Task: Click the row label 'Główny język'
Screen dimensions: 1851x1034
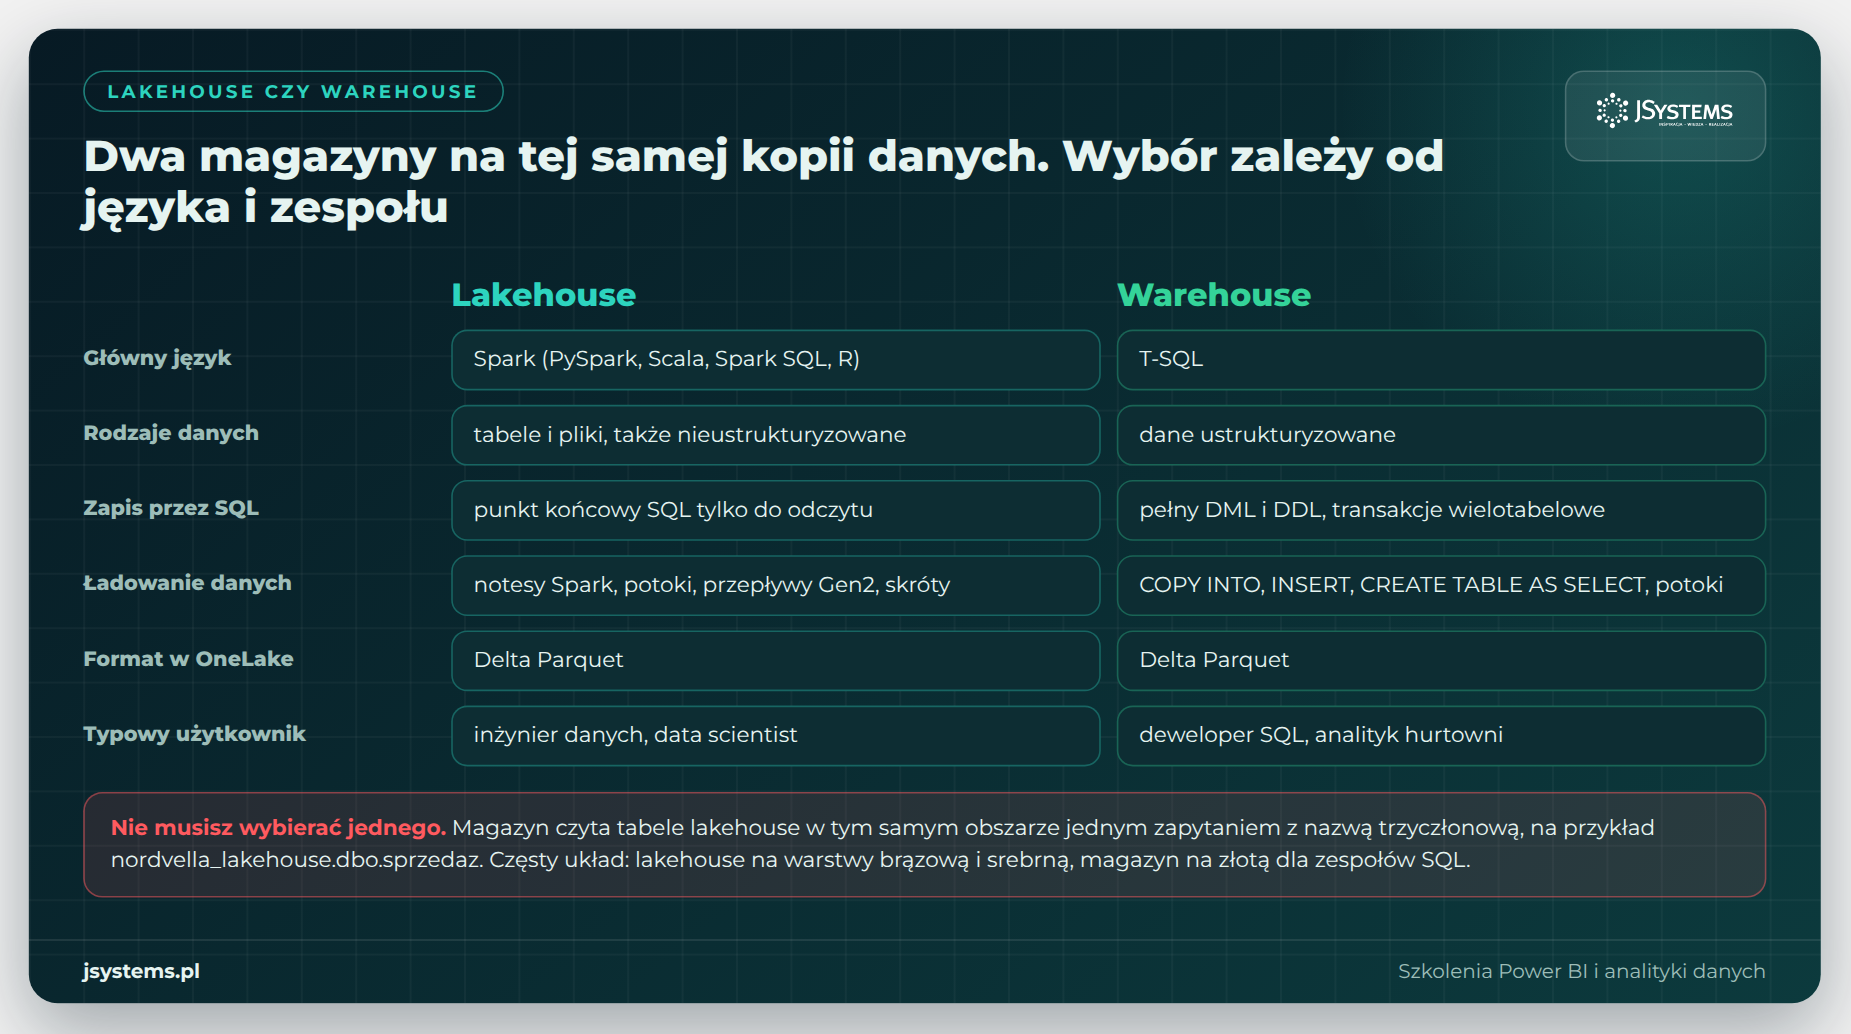Action: pyautogui.click(x=157, y=358)
